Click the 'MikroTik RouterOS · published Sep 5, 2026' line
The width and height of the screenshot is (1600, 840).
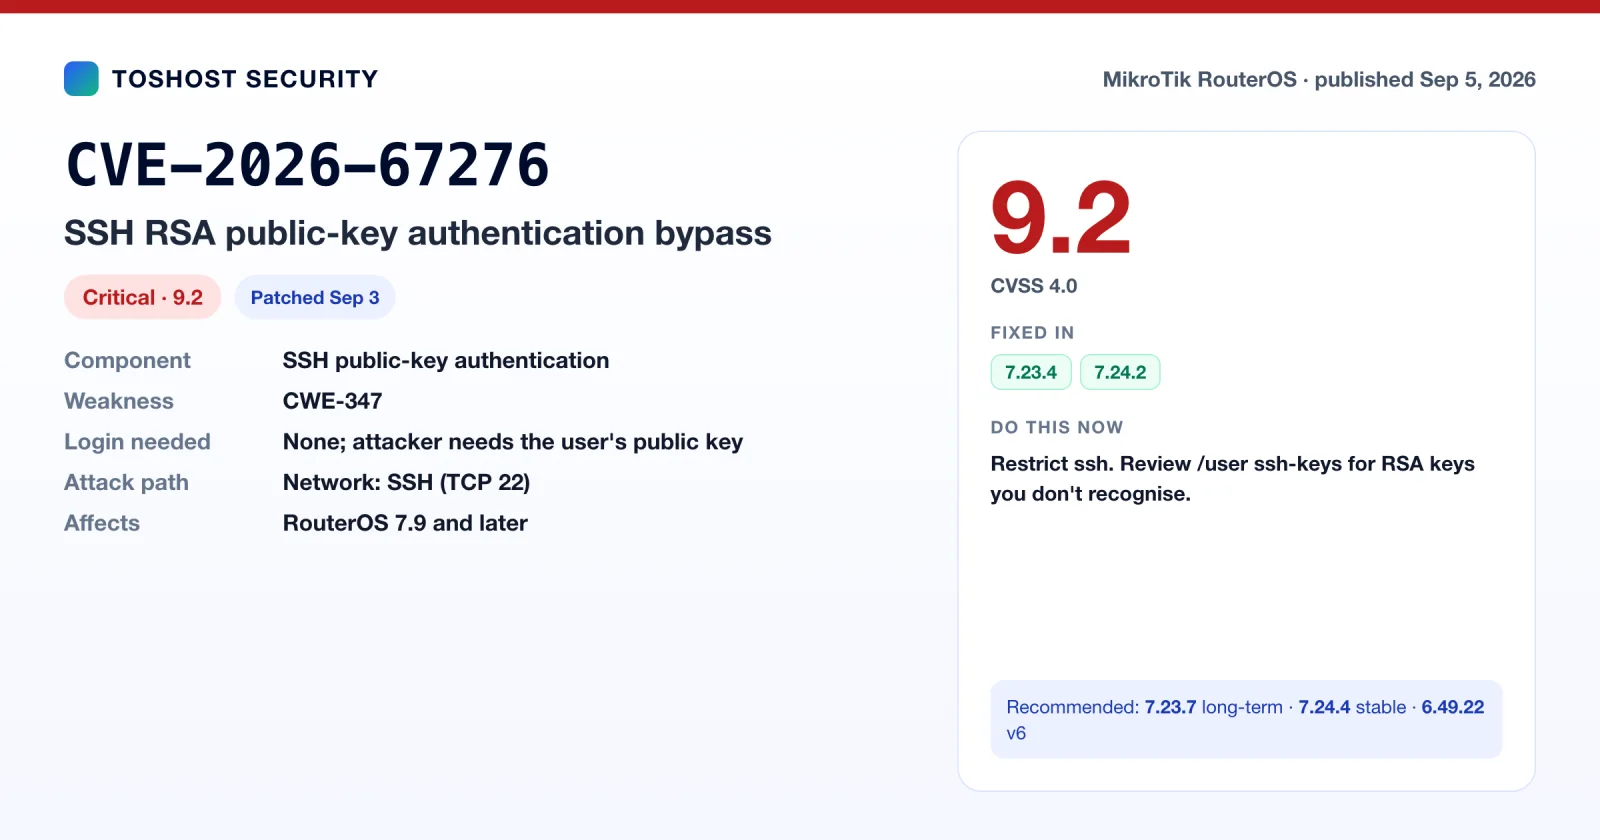(x=1319, y=80)
